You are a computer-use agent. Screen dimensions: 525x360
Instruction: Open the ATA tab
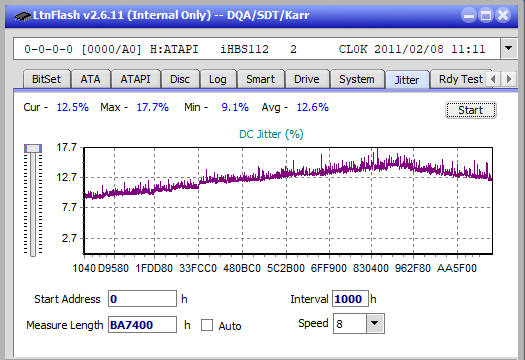[90, 79]
